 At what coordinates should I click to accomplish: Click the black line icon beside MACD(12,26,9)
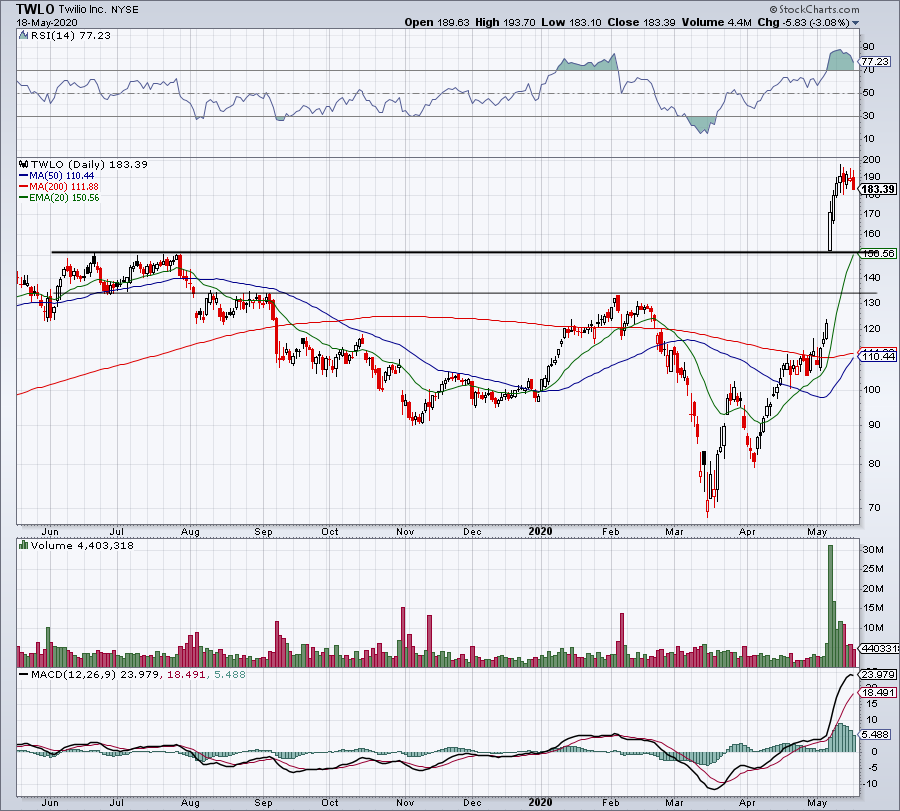tap(24, 674)
